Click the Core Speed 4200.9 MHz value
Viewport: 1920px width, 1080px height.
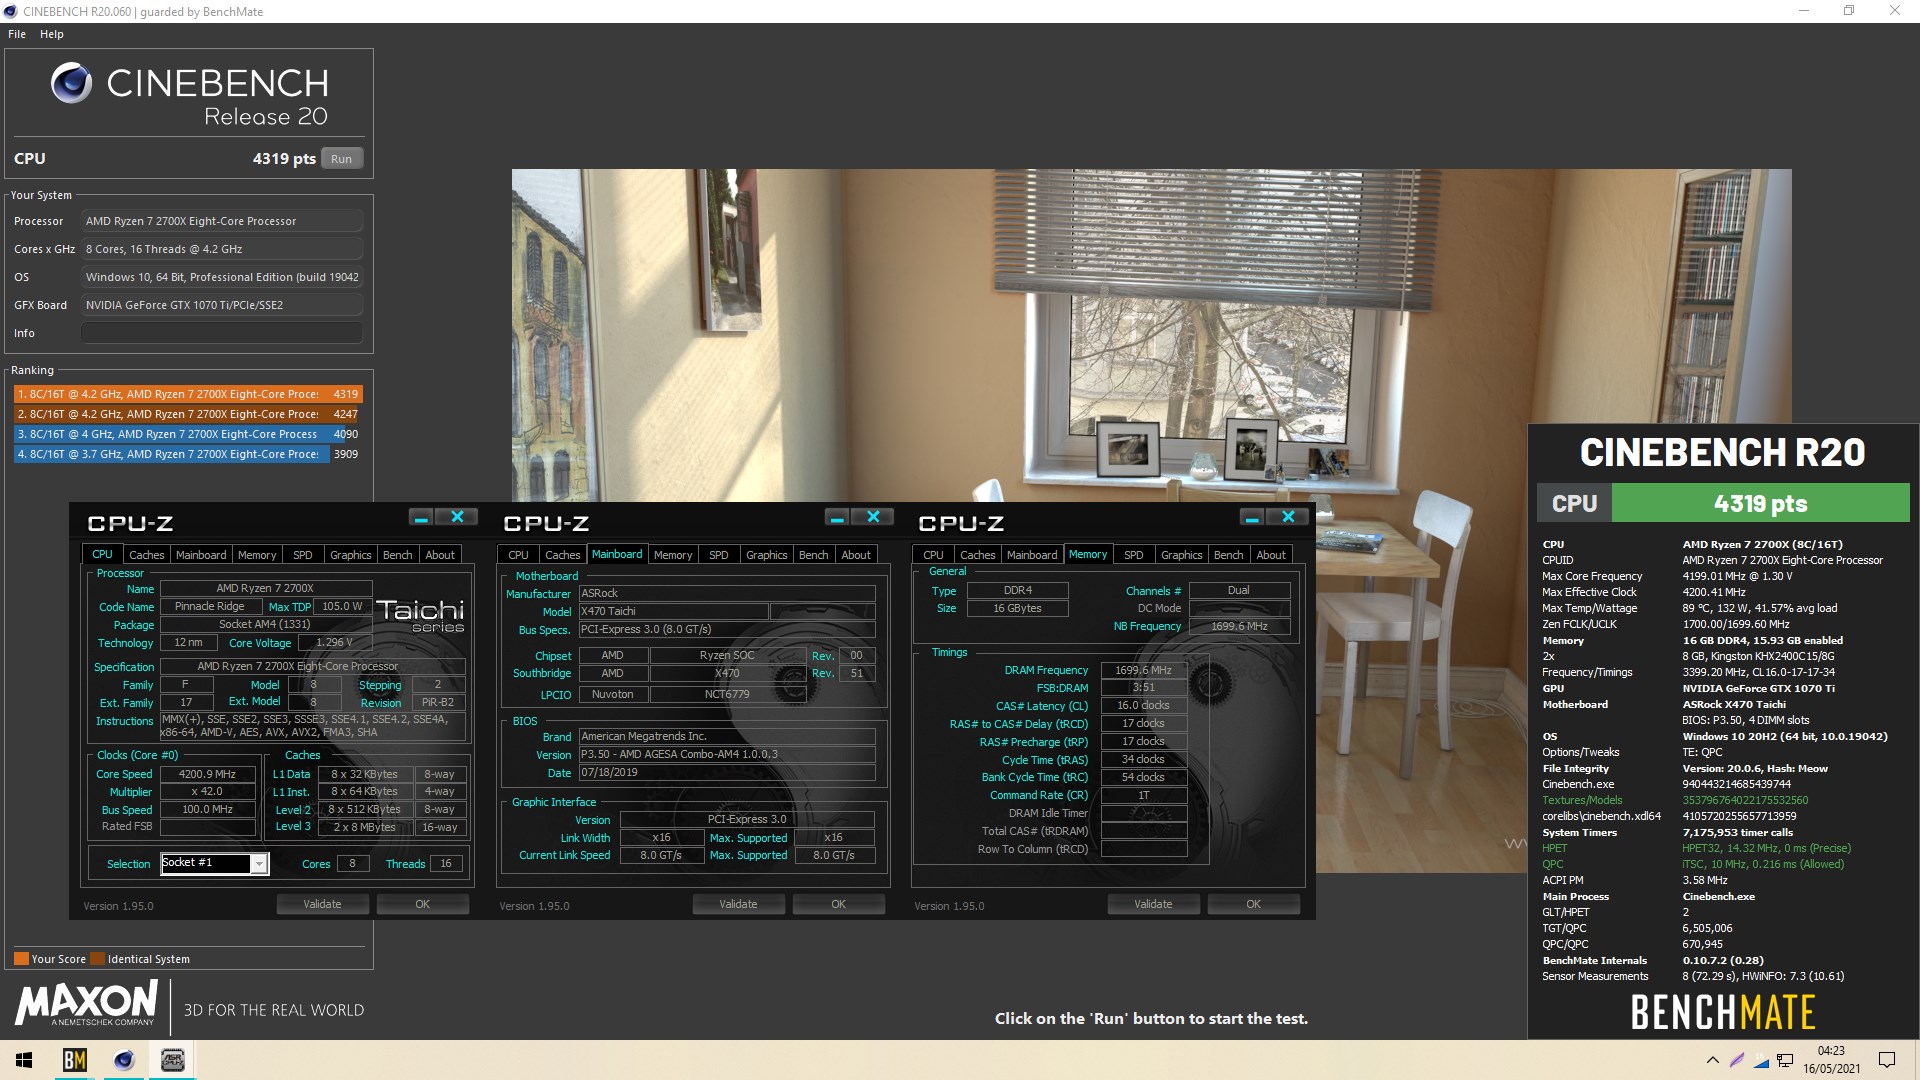pos(208,774)
